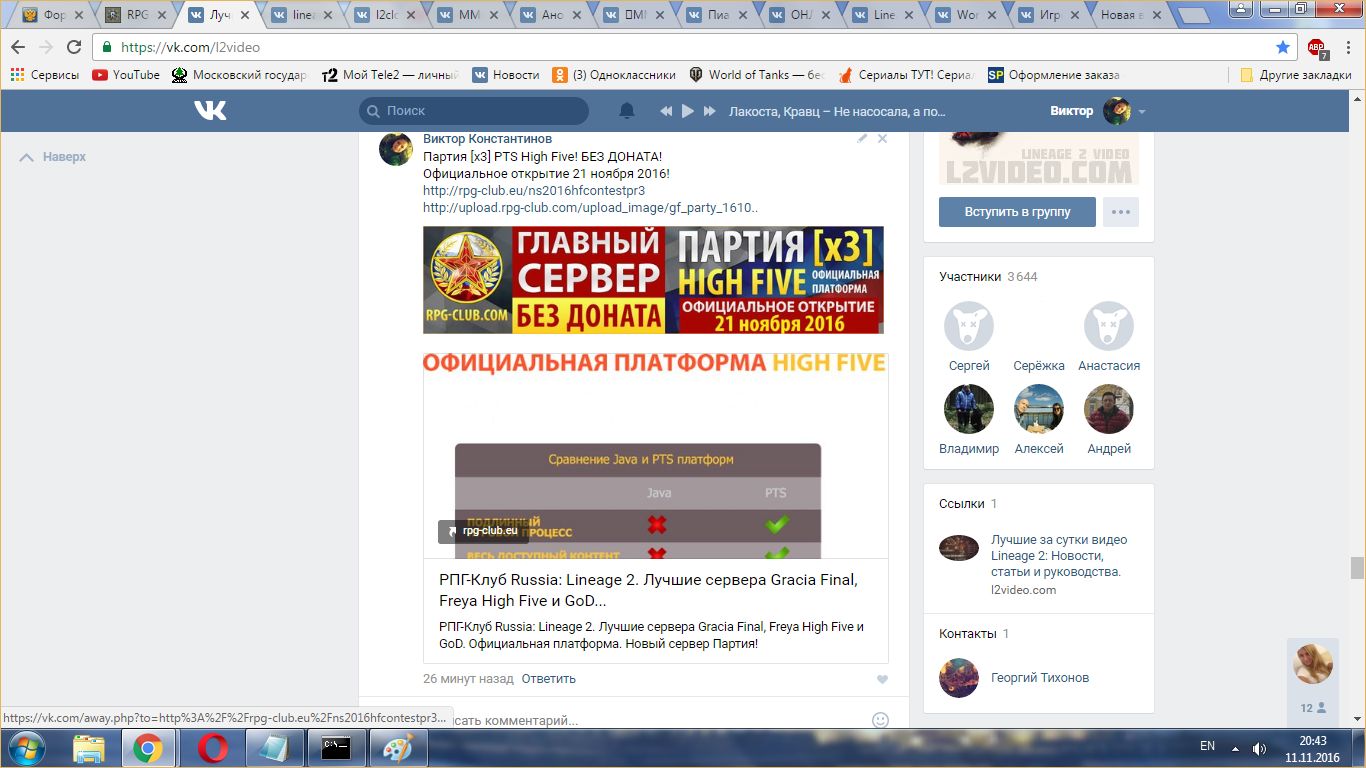Switch to the ОНЛ browser tab
The height and width of the screenshot is (768, 1366).
pos(802,15)
